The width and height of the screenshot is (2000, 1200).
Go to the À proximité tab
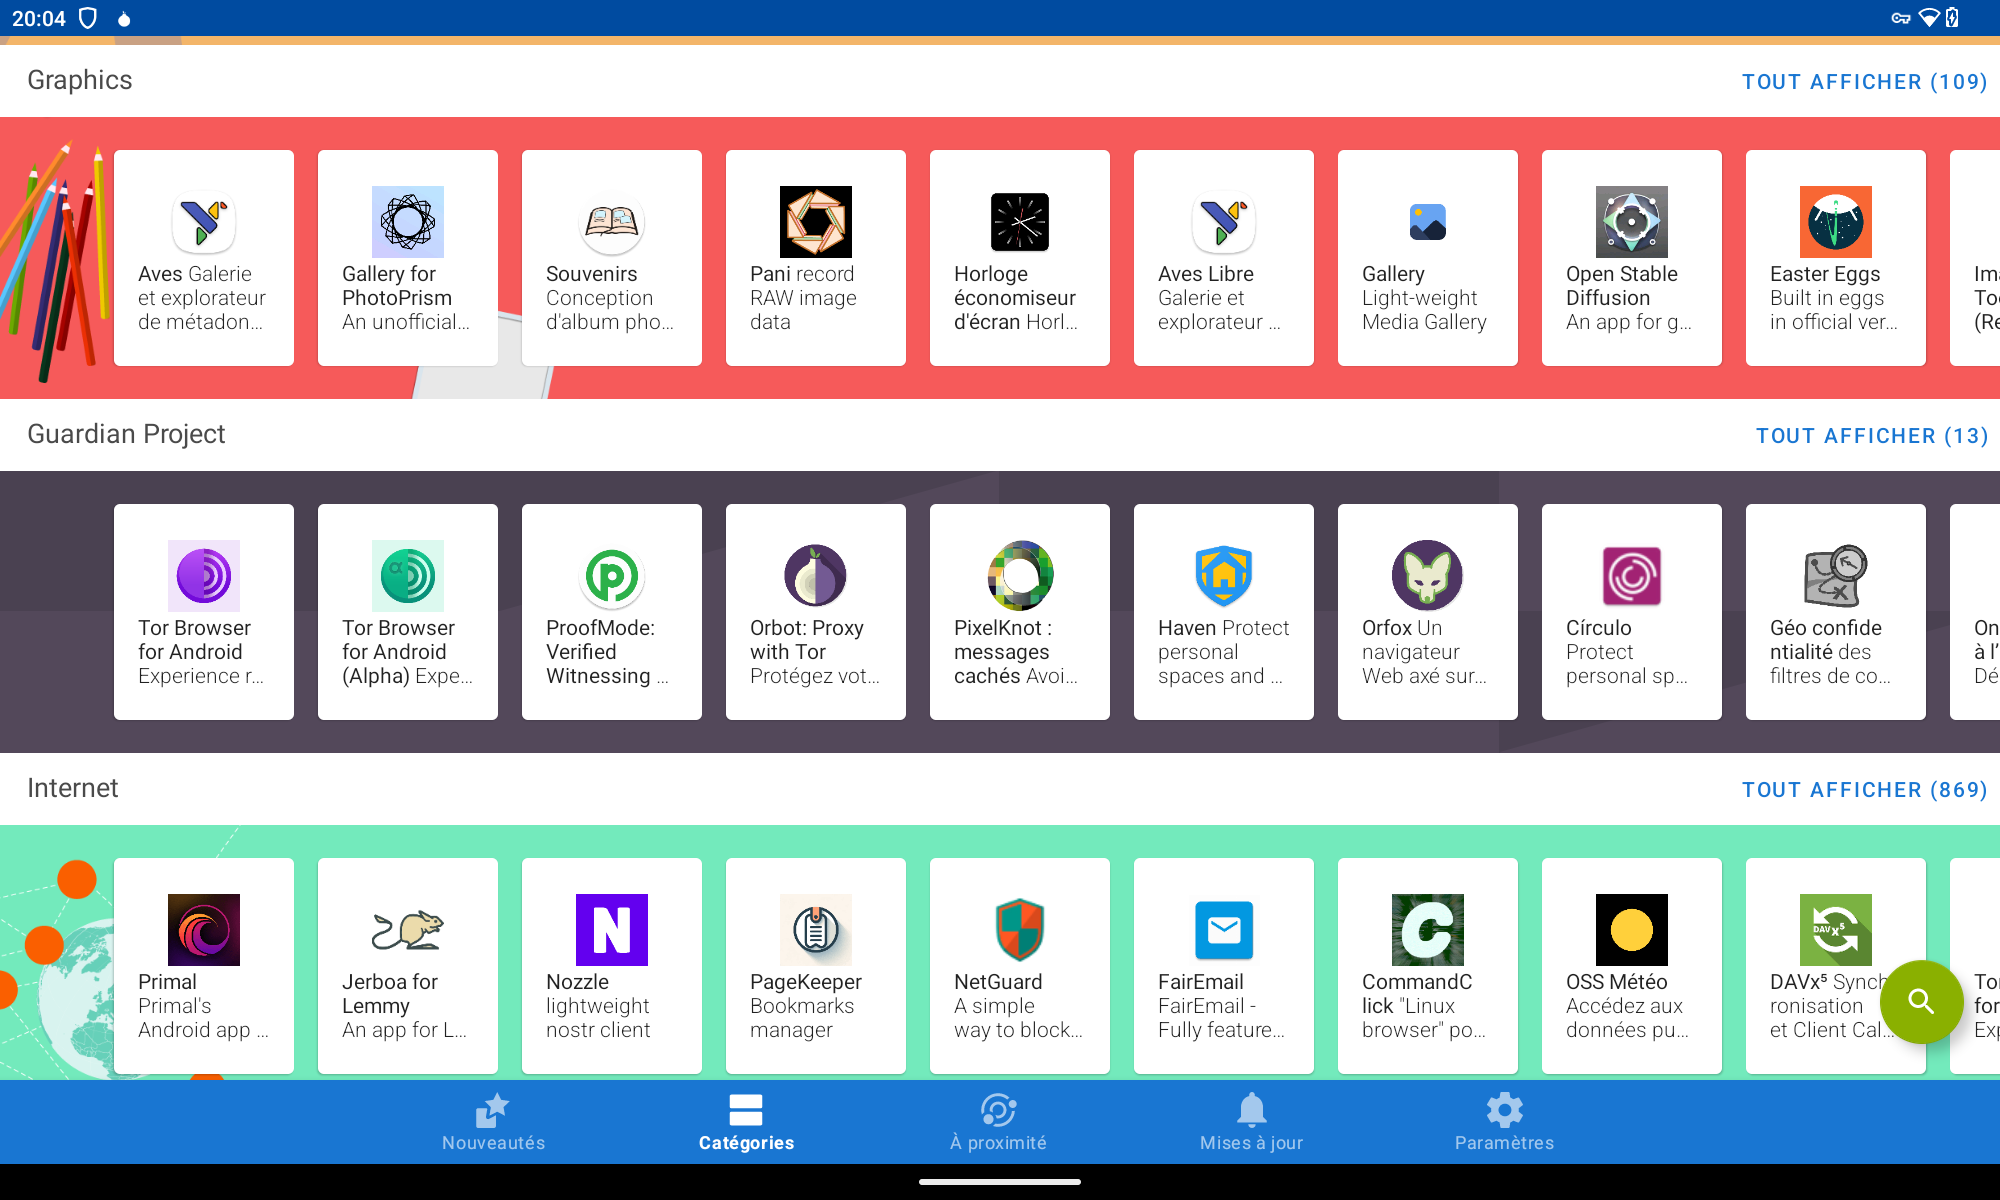coord(998,1122)
